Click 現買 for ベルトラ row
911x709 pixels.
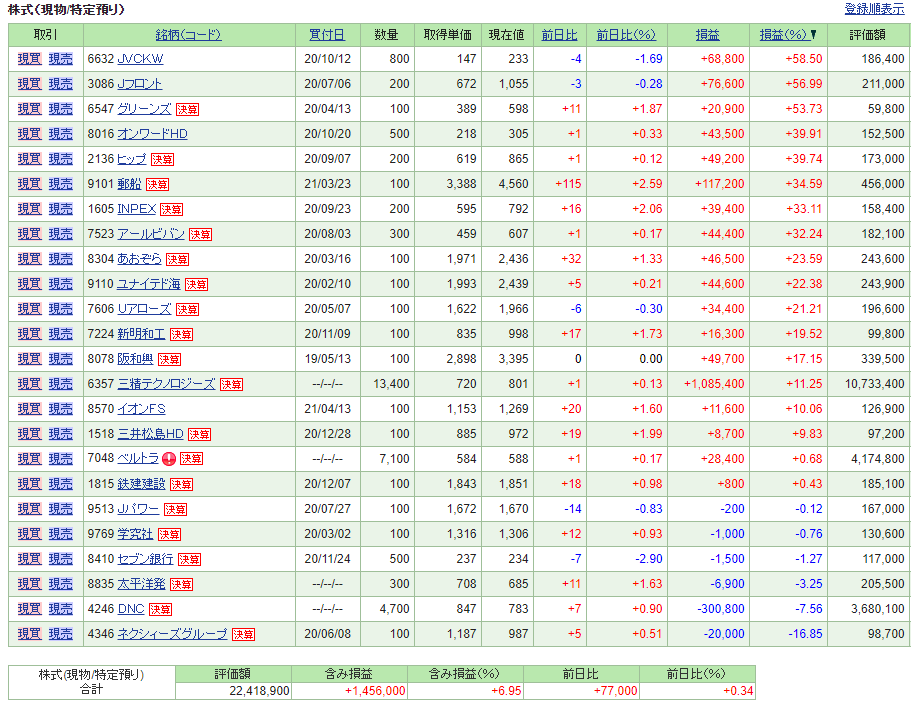(x=30, y=459)
